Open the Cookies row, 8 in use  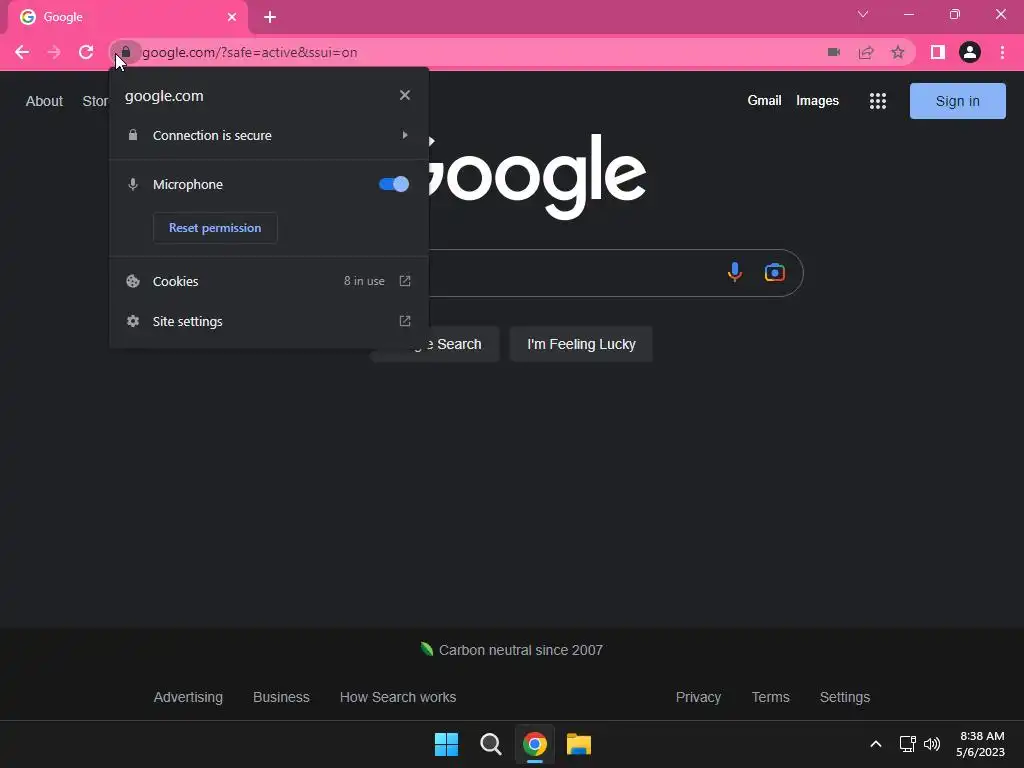click(268, 281)
